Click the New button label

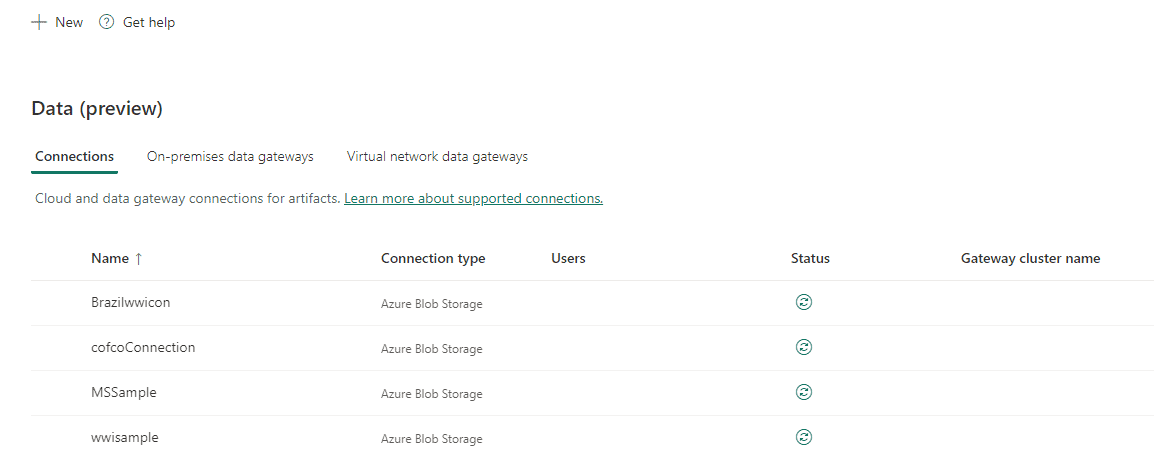click(x=69, y=22)
